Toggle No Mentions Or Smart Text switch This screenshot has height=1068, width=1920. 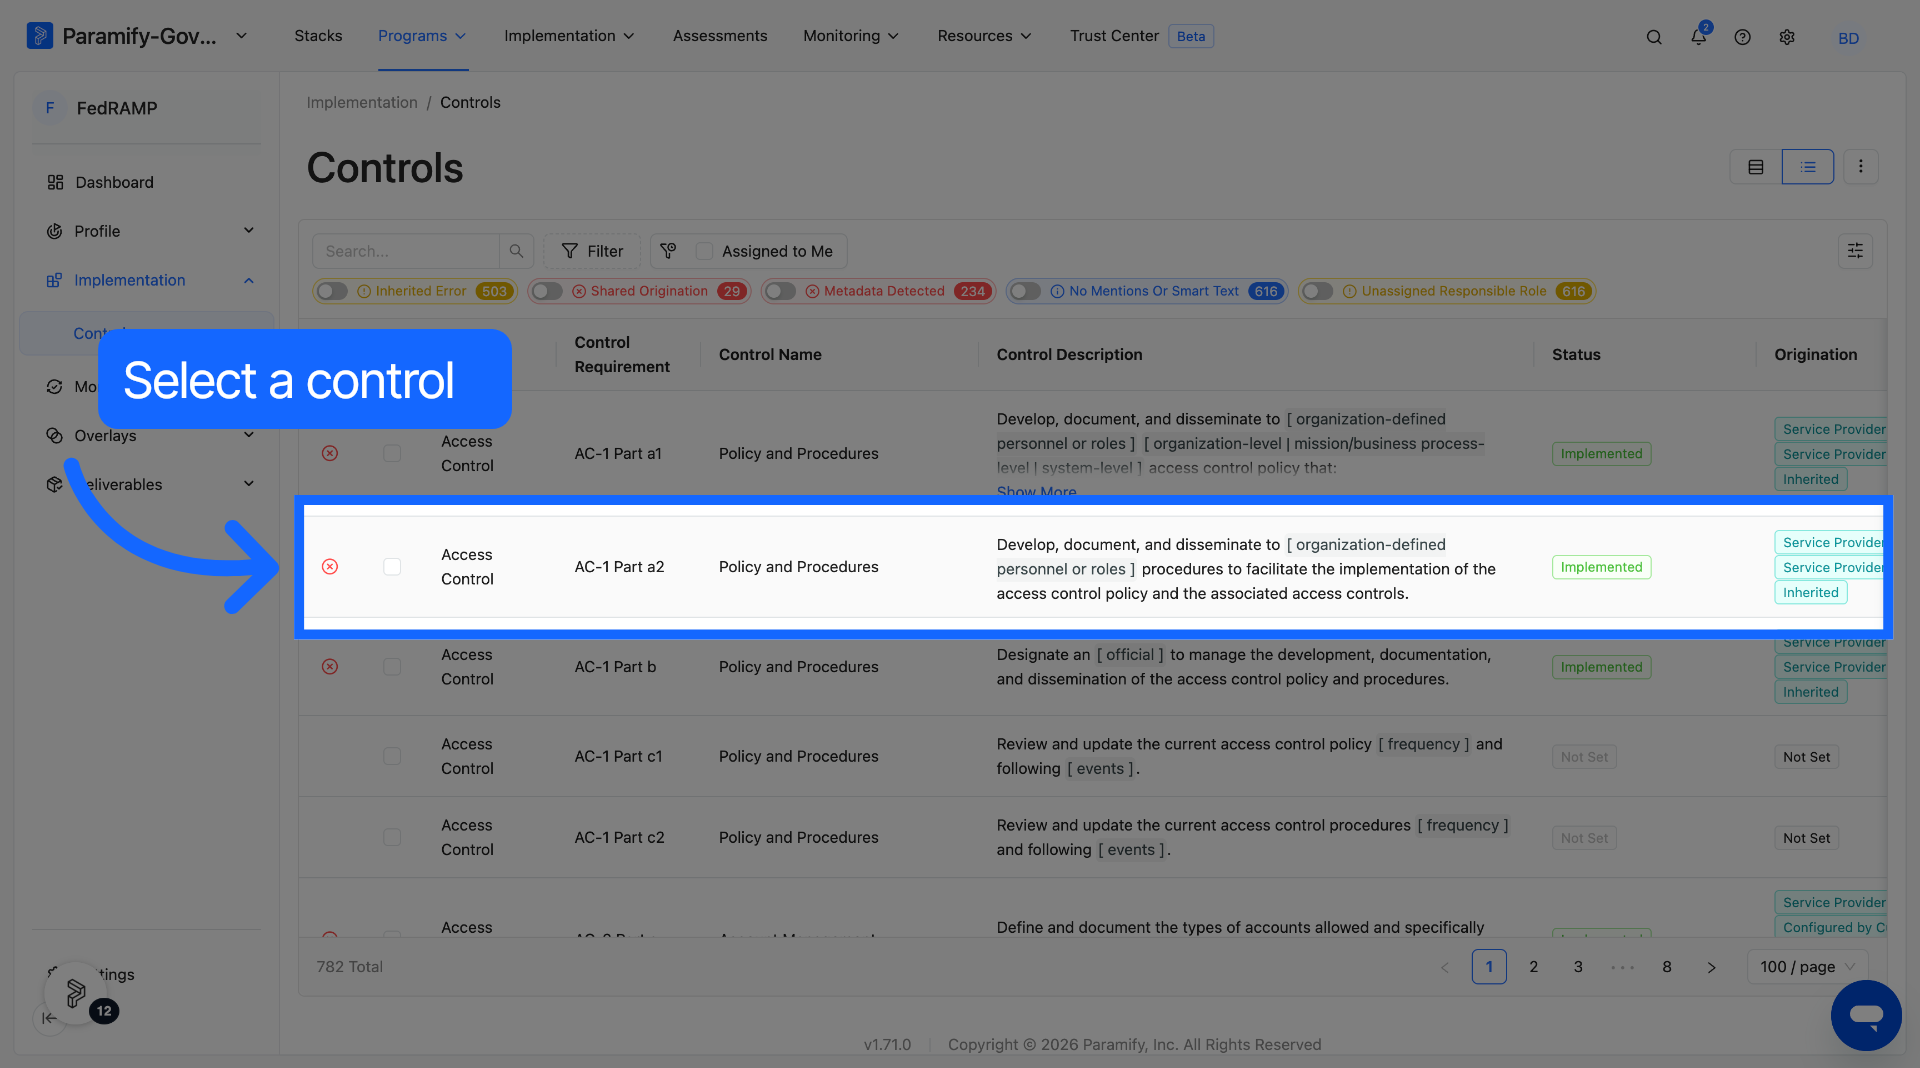[1025, 291]
